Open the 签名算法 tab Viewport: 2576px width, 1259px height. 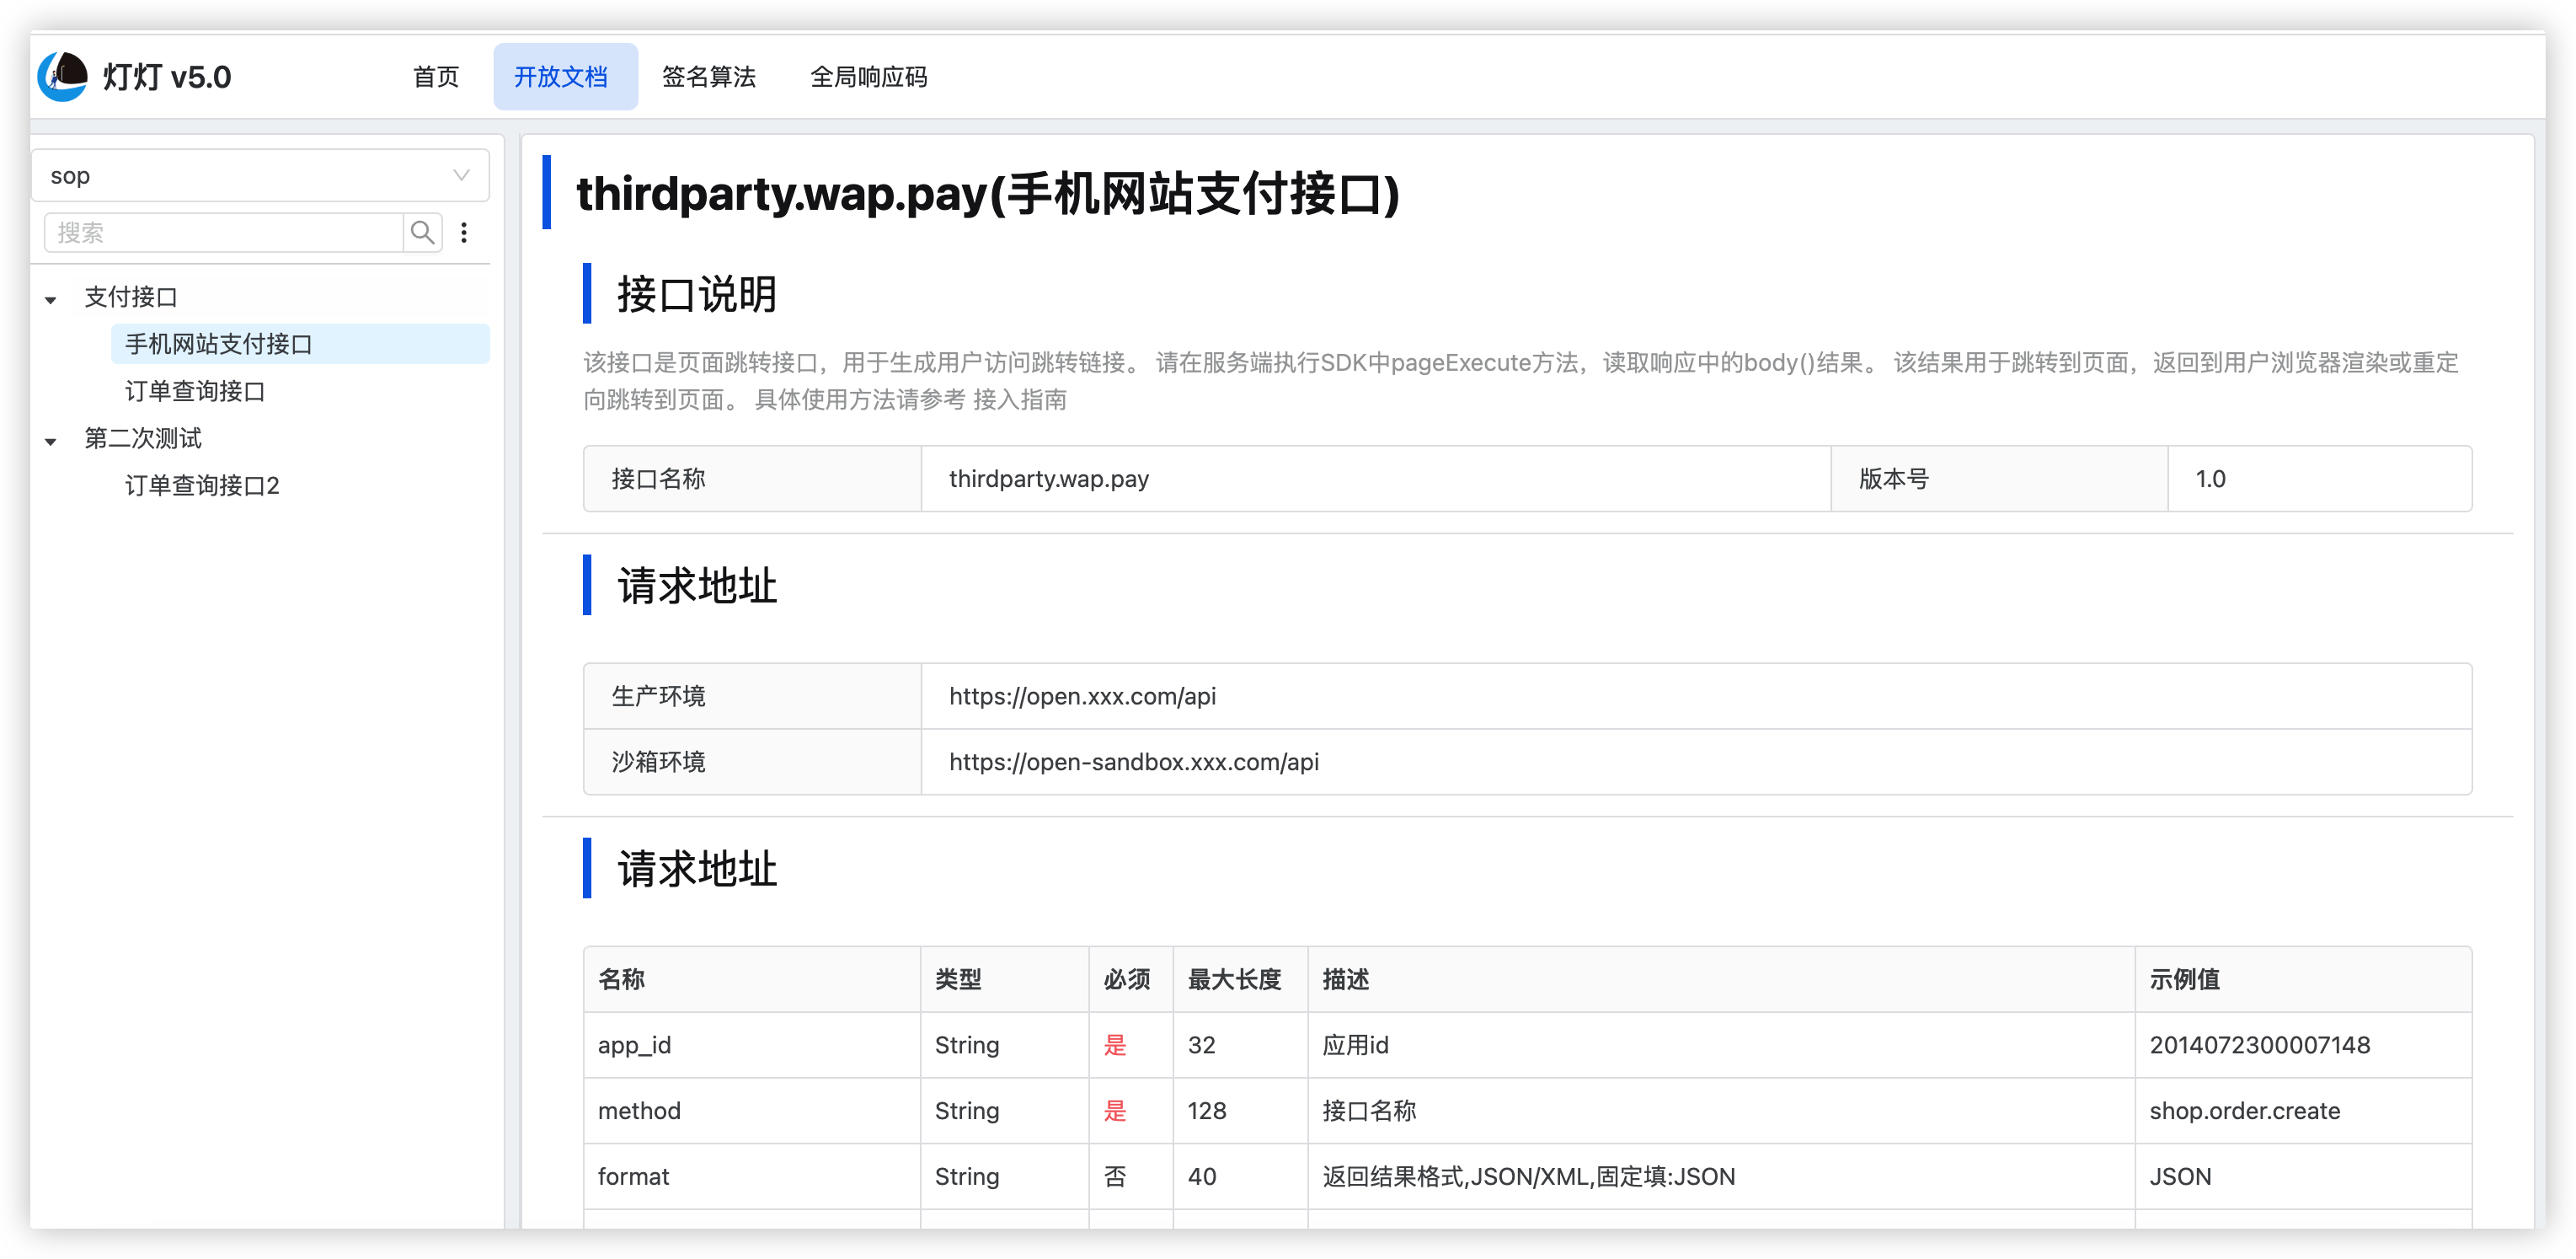(x=708, y=77)
